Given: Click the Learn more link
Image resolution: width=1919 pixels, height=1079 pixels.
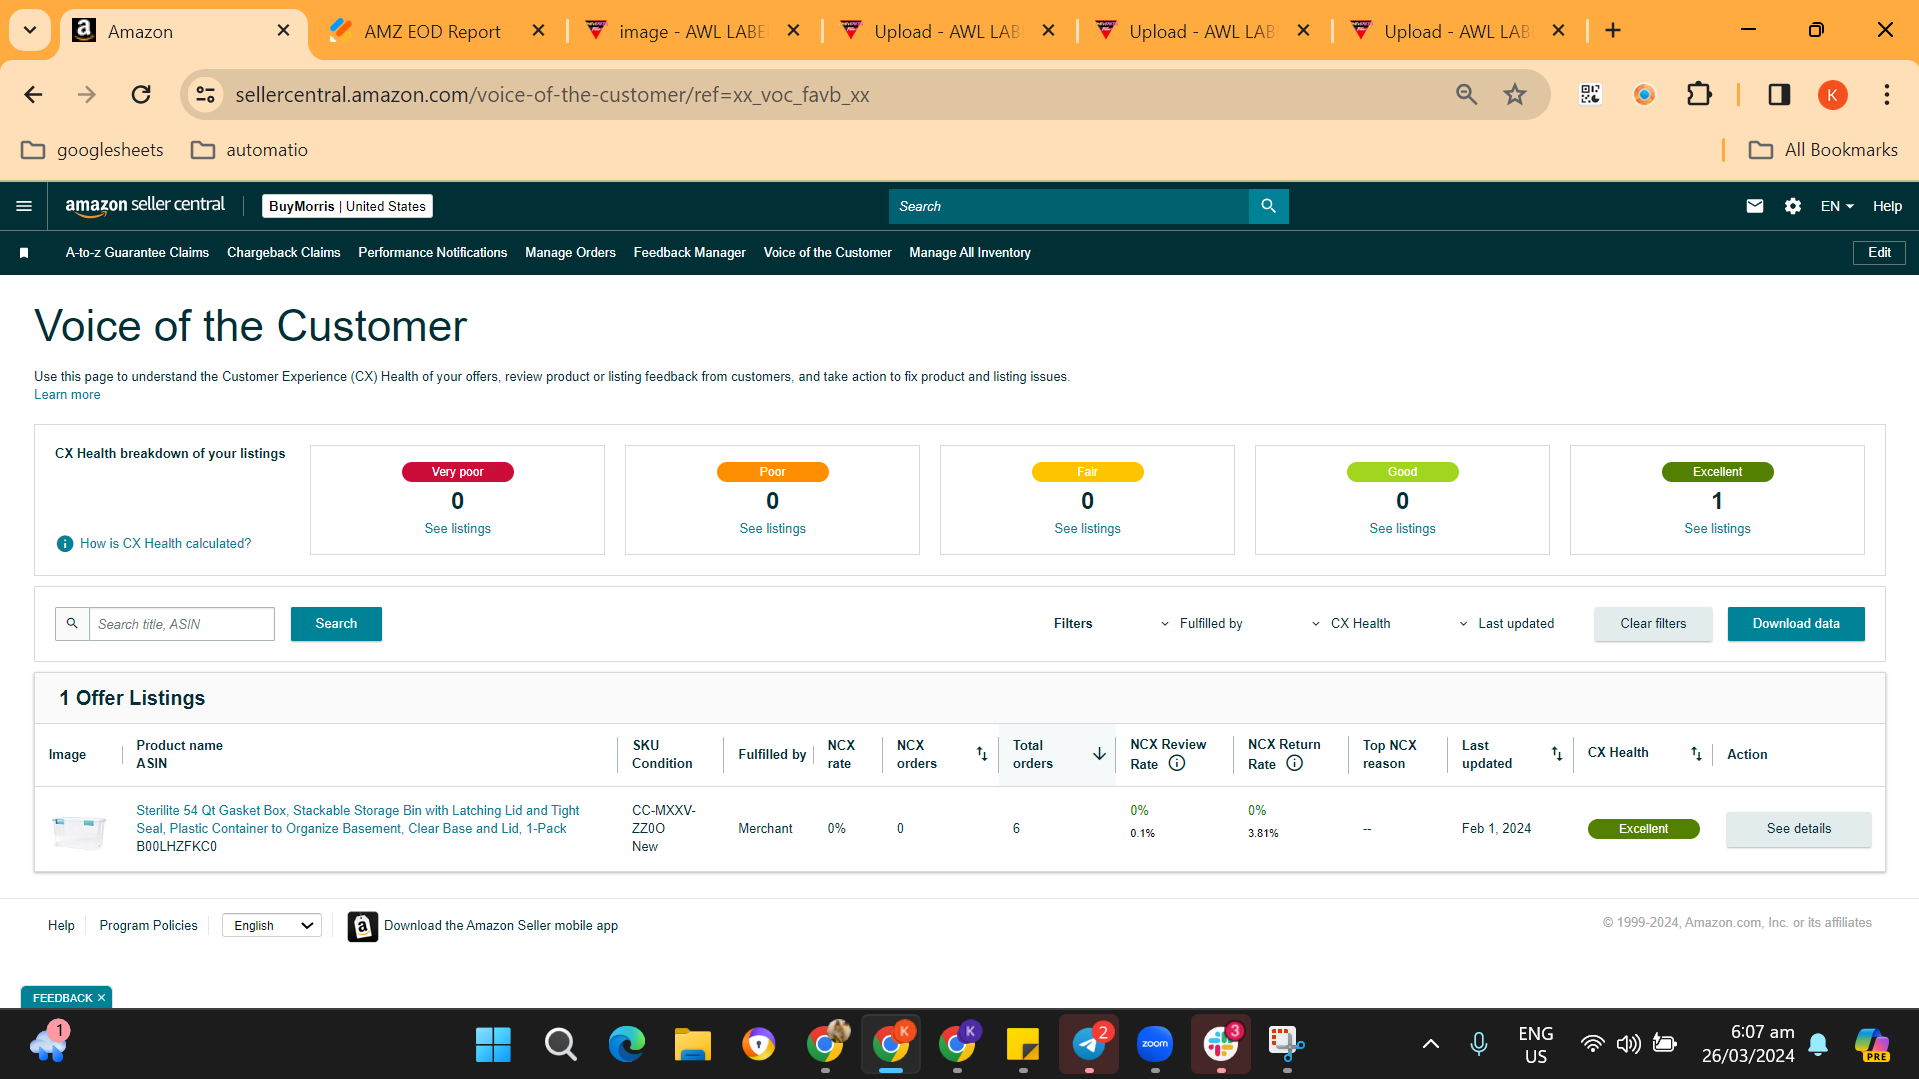Looking at the screenshot, I should click(67, 395).
